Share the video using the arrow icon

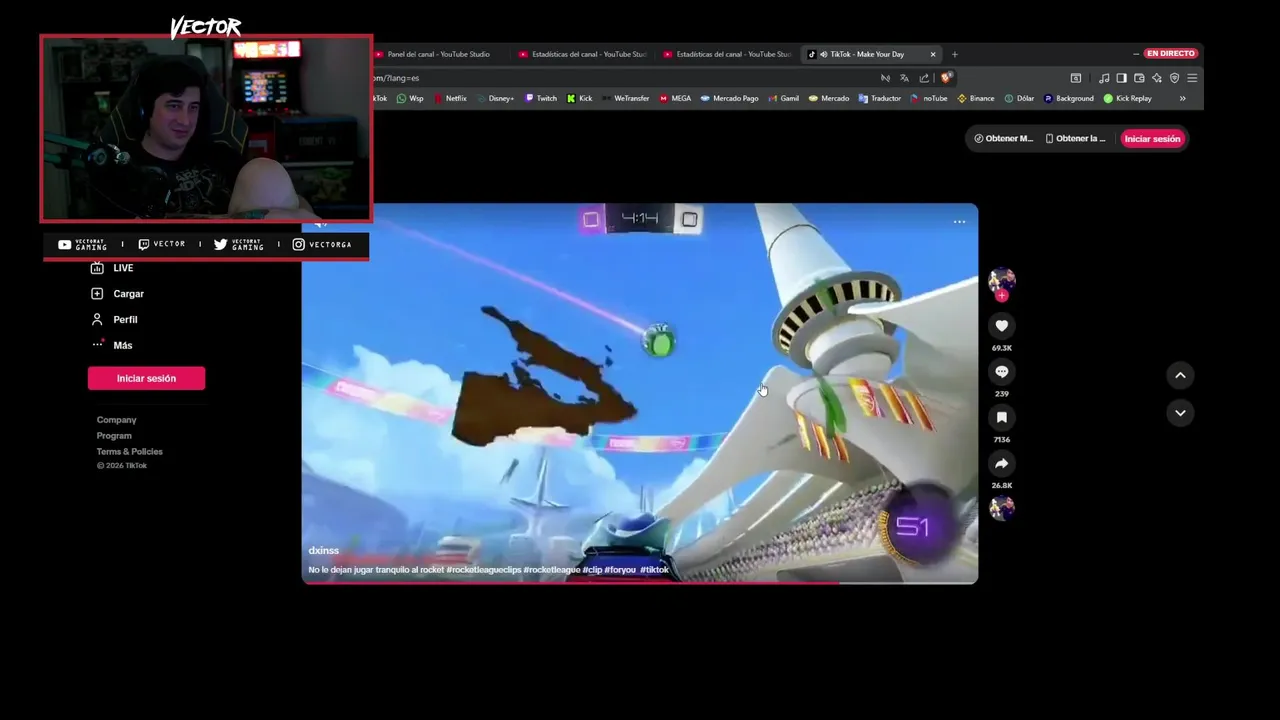[1001, 464]
